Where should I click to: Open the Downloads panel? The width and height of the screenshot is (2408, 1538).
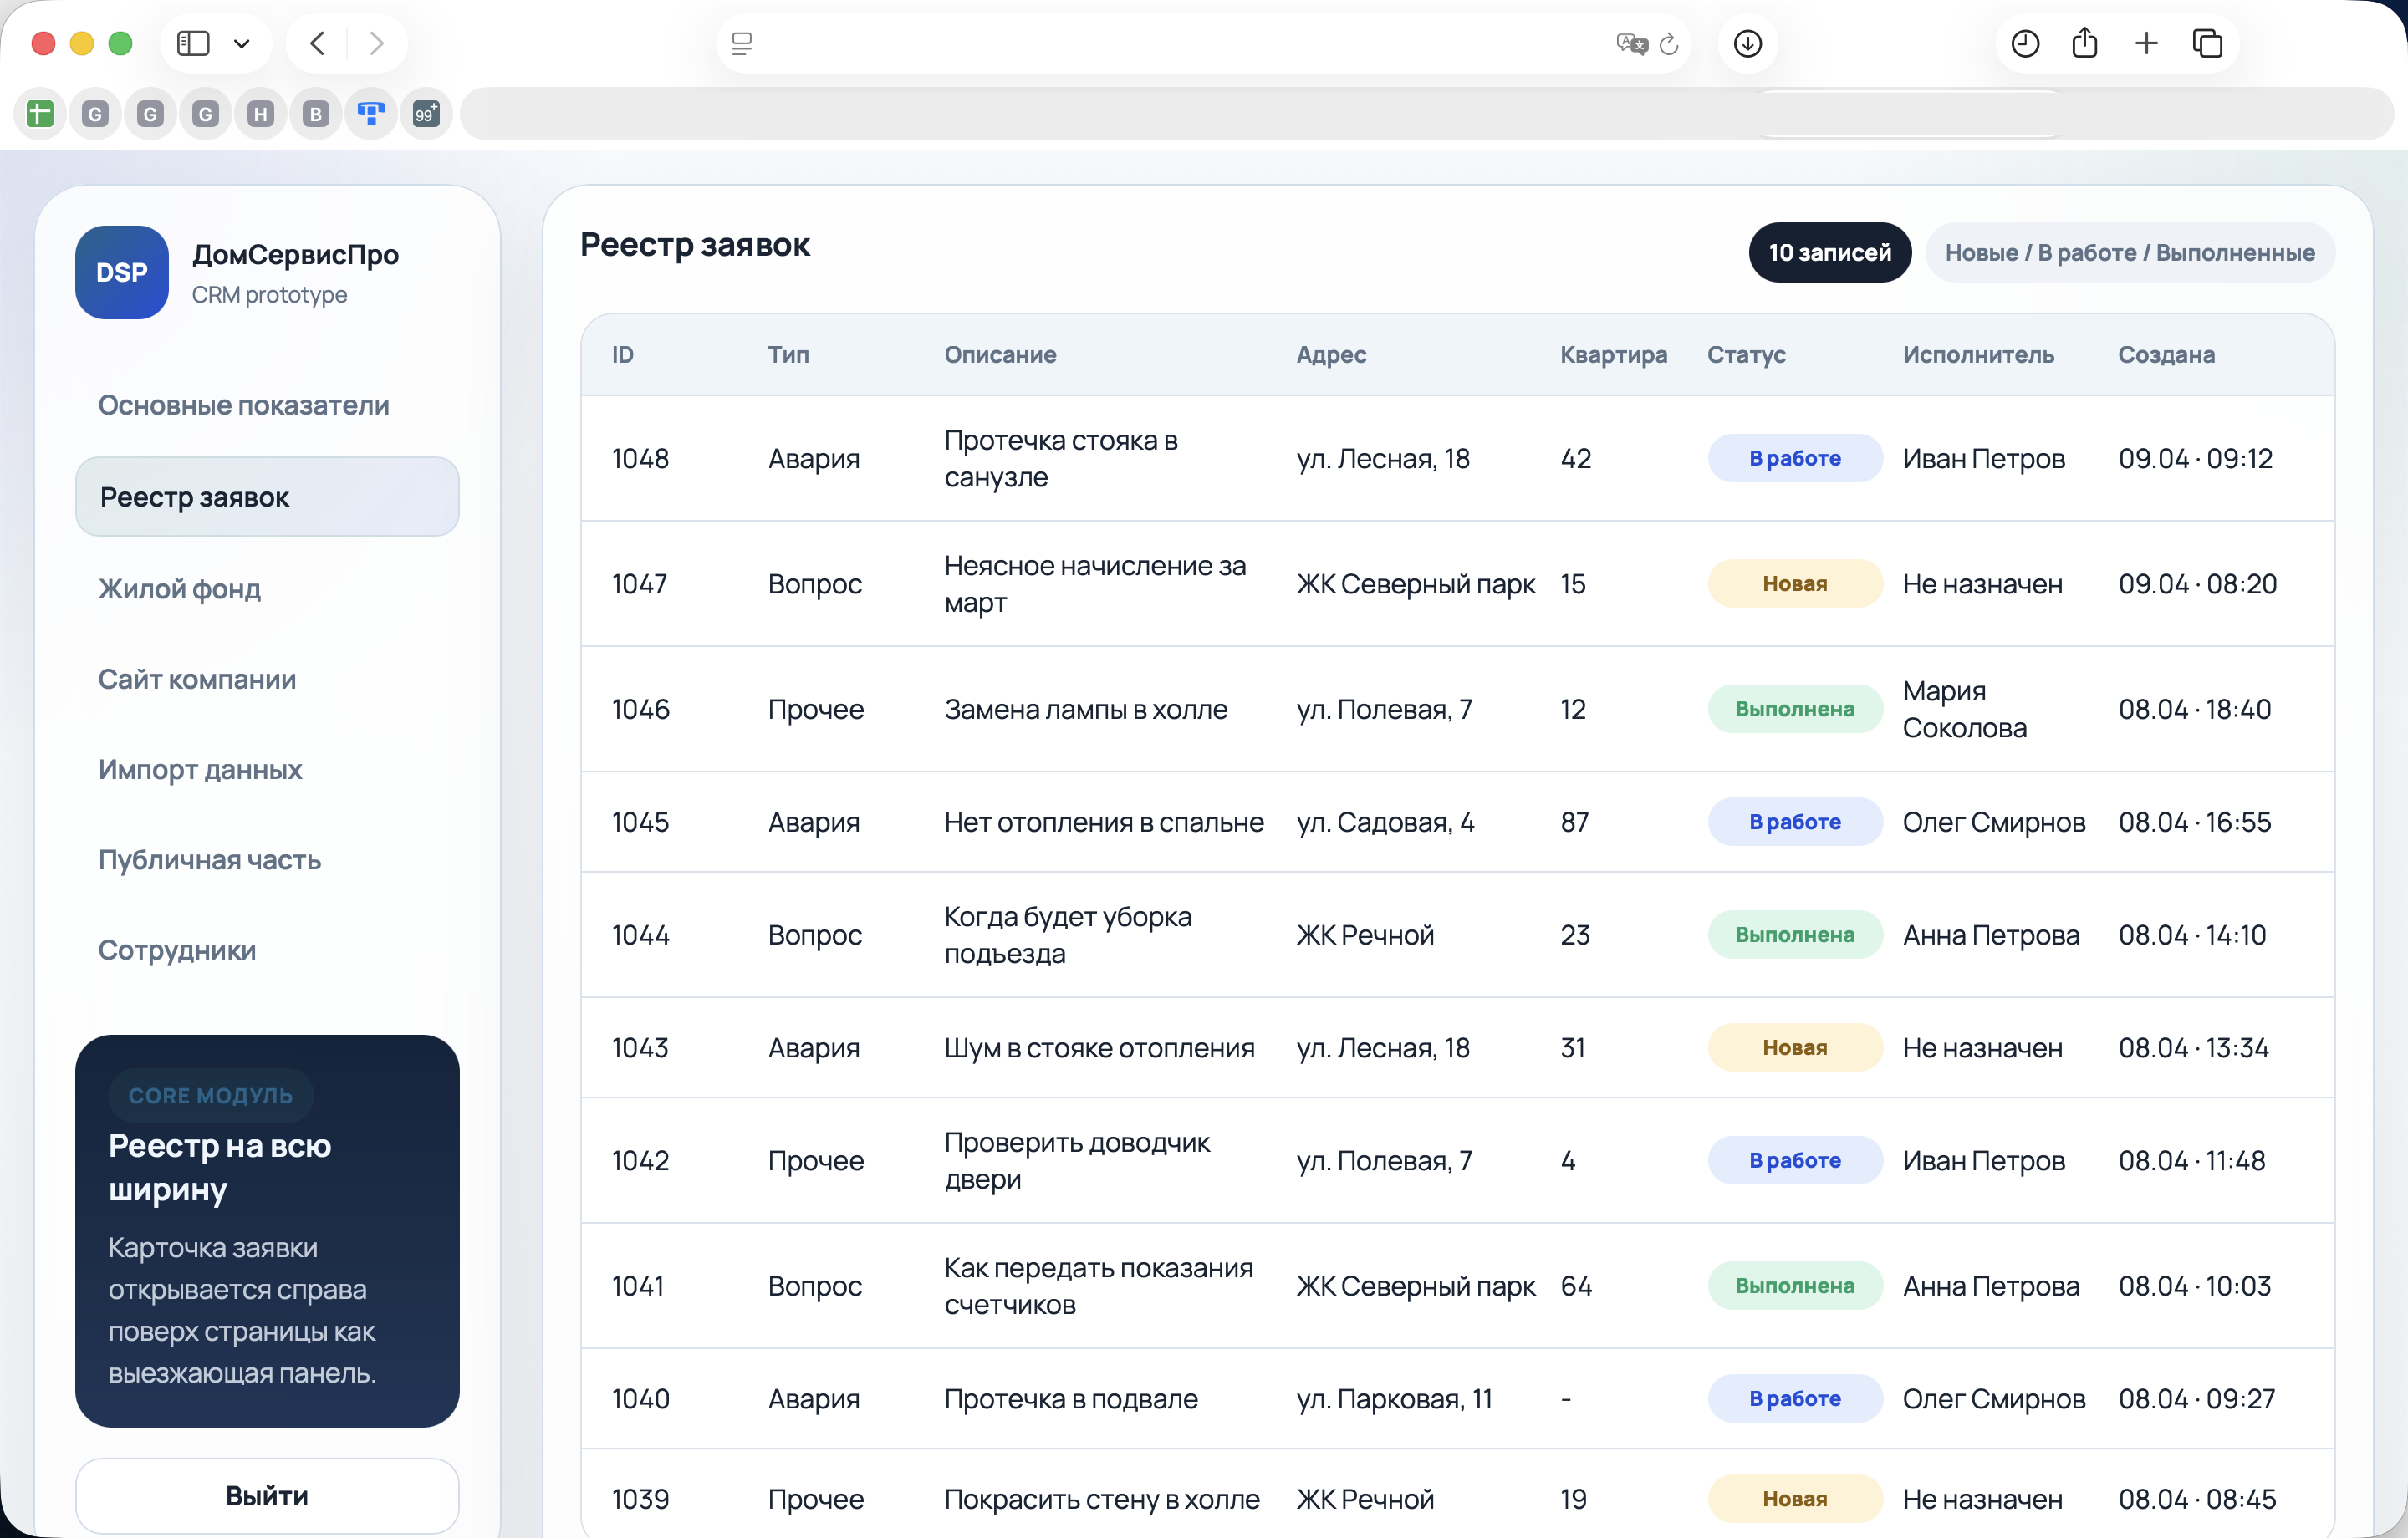pos(1747,43)
